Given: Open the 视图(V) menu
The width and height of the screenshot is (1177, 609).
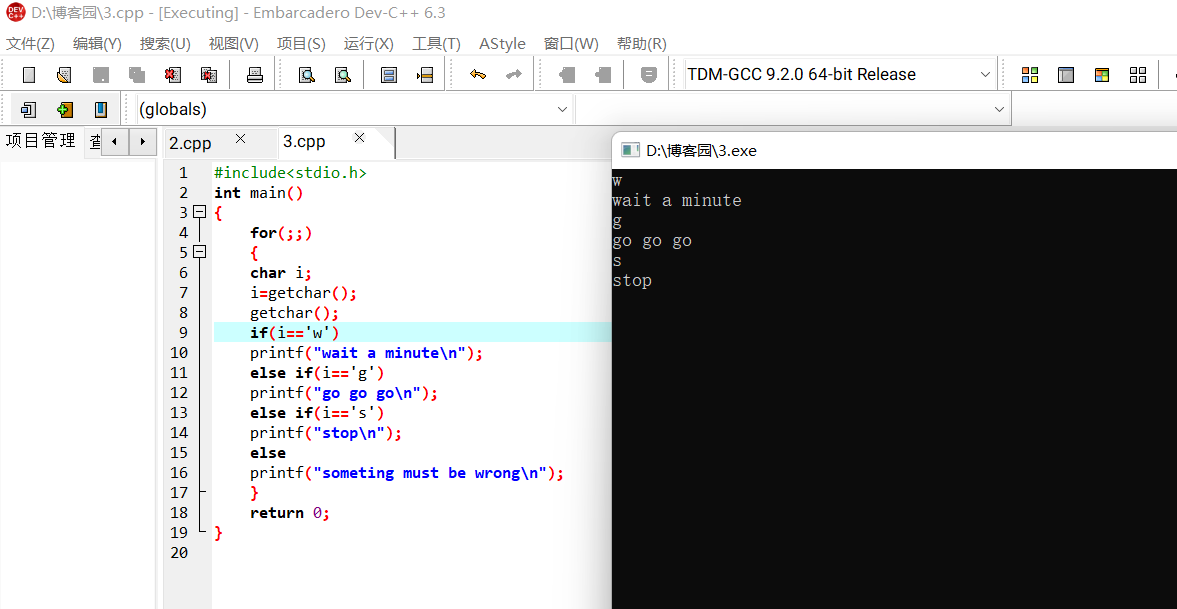Looking at the screenshot, I should click(233, 44).
